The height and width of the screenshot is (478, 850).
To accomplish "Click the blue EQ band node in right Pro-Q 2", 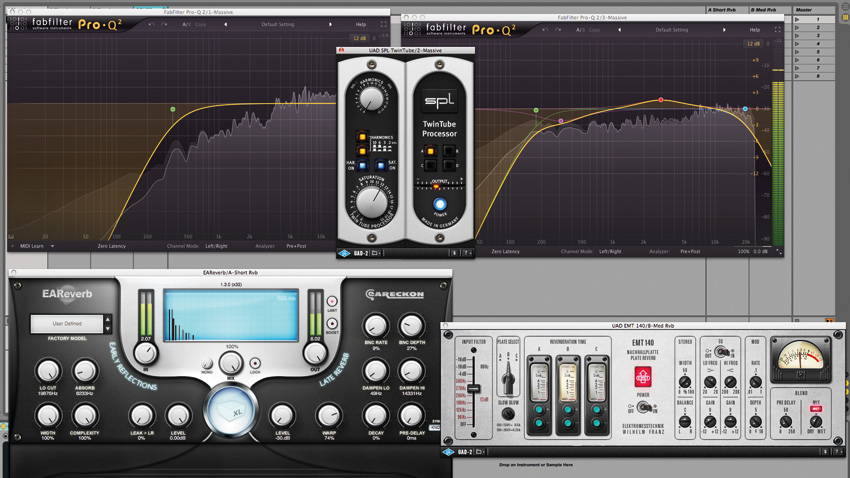I will pos(745,109).
